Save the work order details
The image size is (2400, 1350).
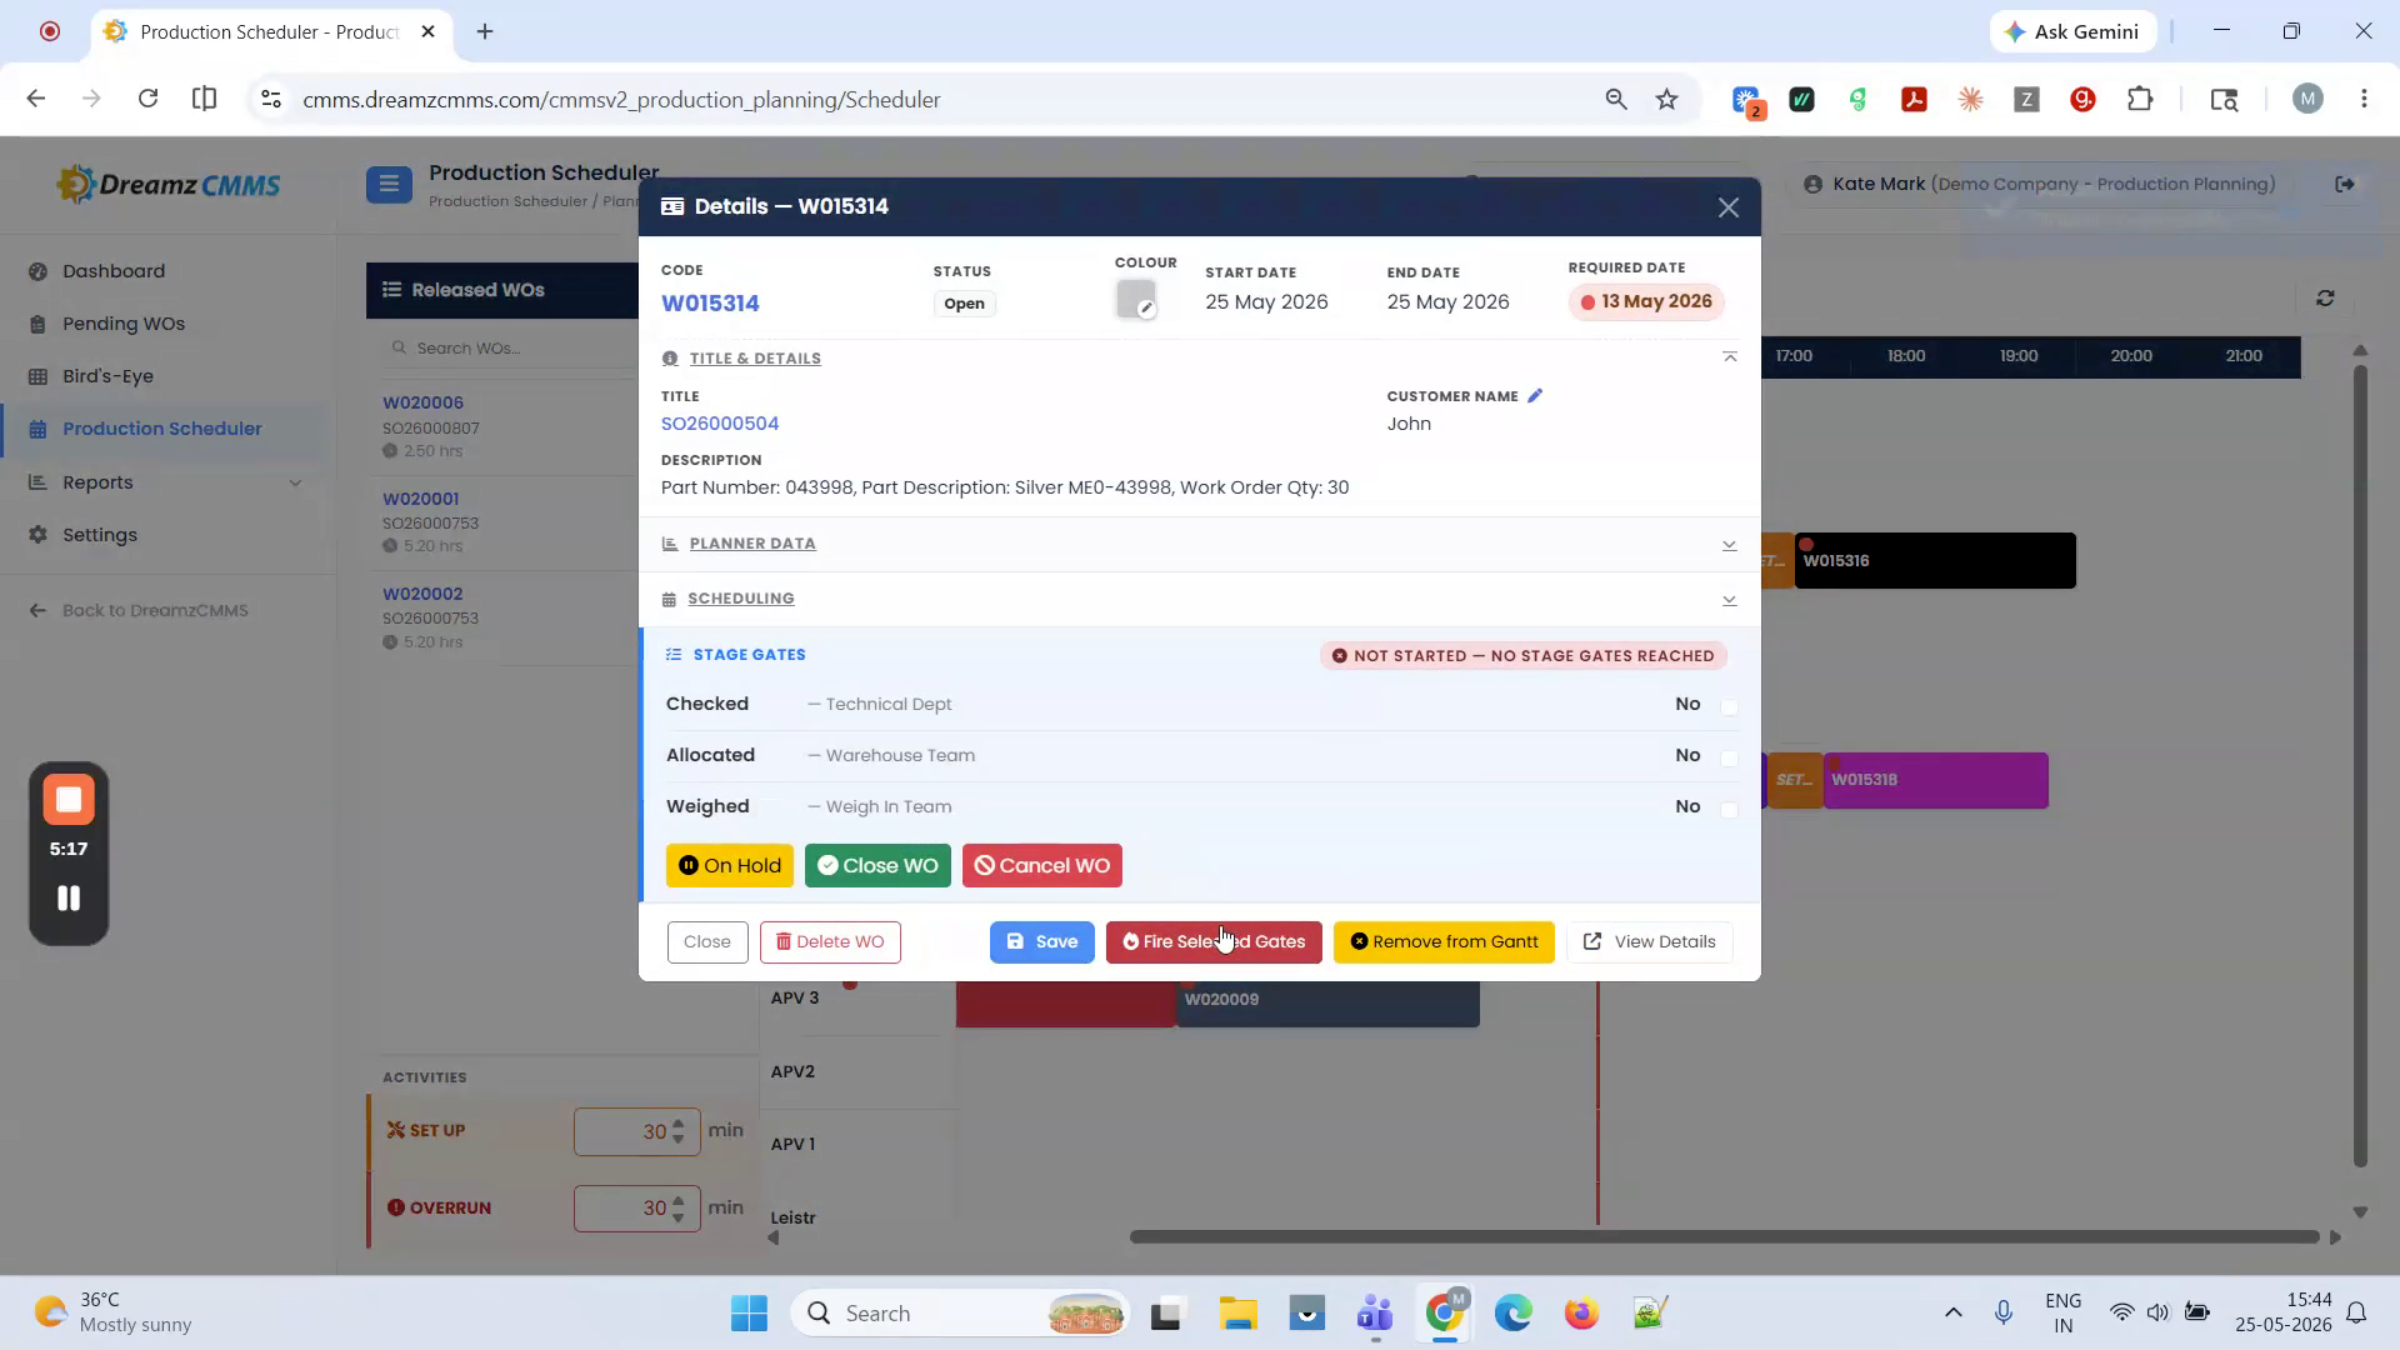pos(1042,941)
